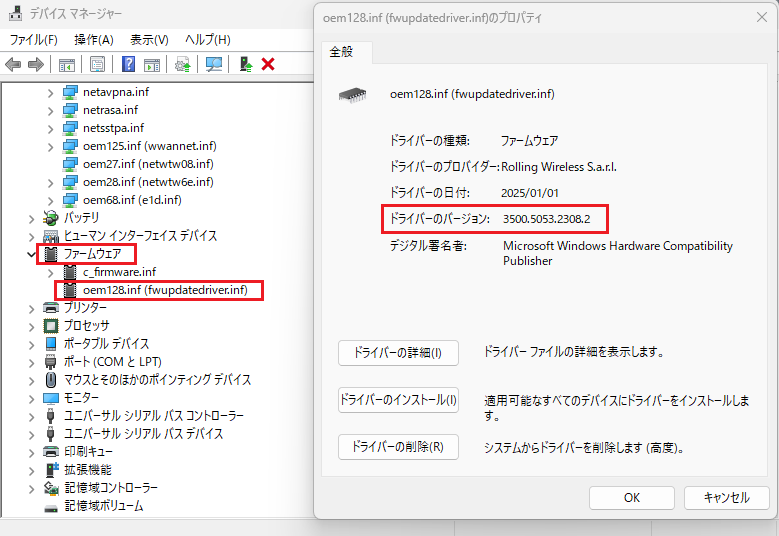Viewport: 779px width, 536px height.
Task: Click the driver date value 2025/01/01
Action: tap(530, 193)
